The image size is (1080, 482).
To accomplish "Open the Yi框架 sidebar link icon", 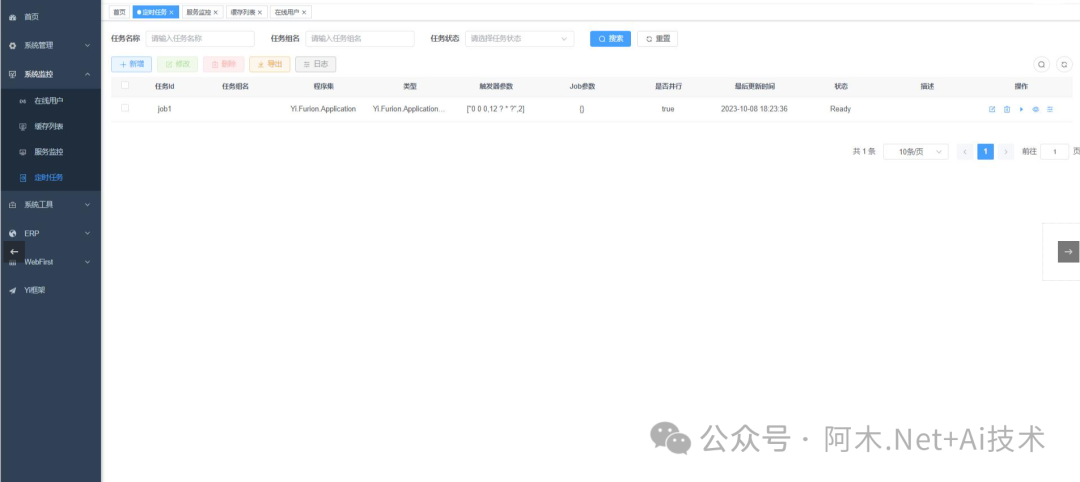I will [12, 291].
